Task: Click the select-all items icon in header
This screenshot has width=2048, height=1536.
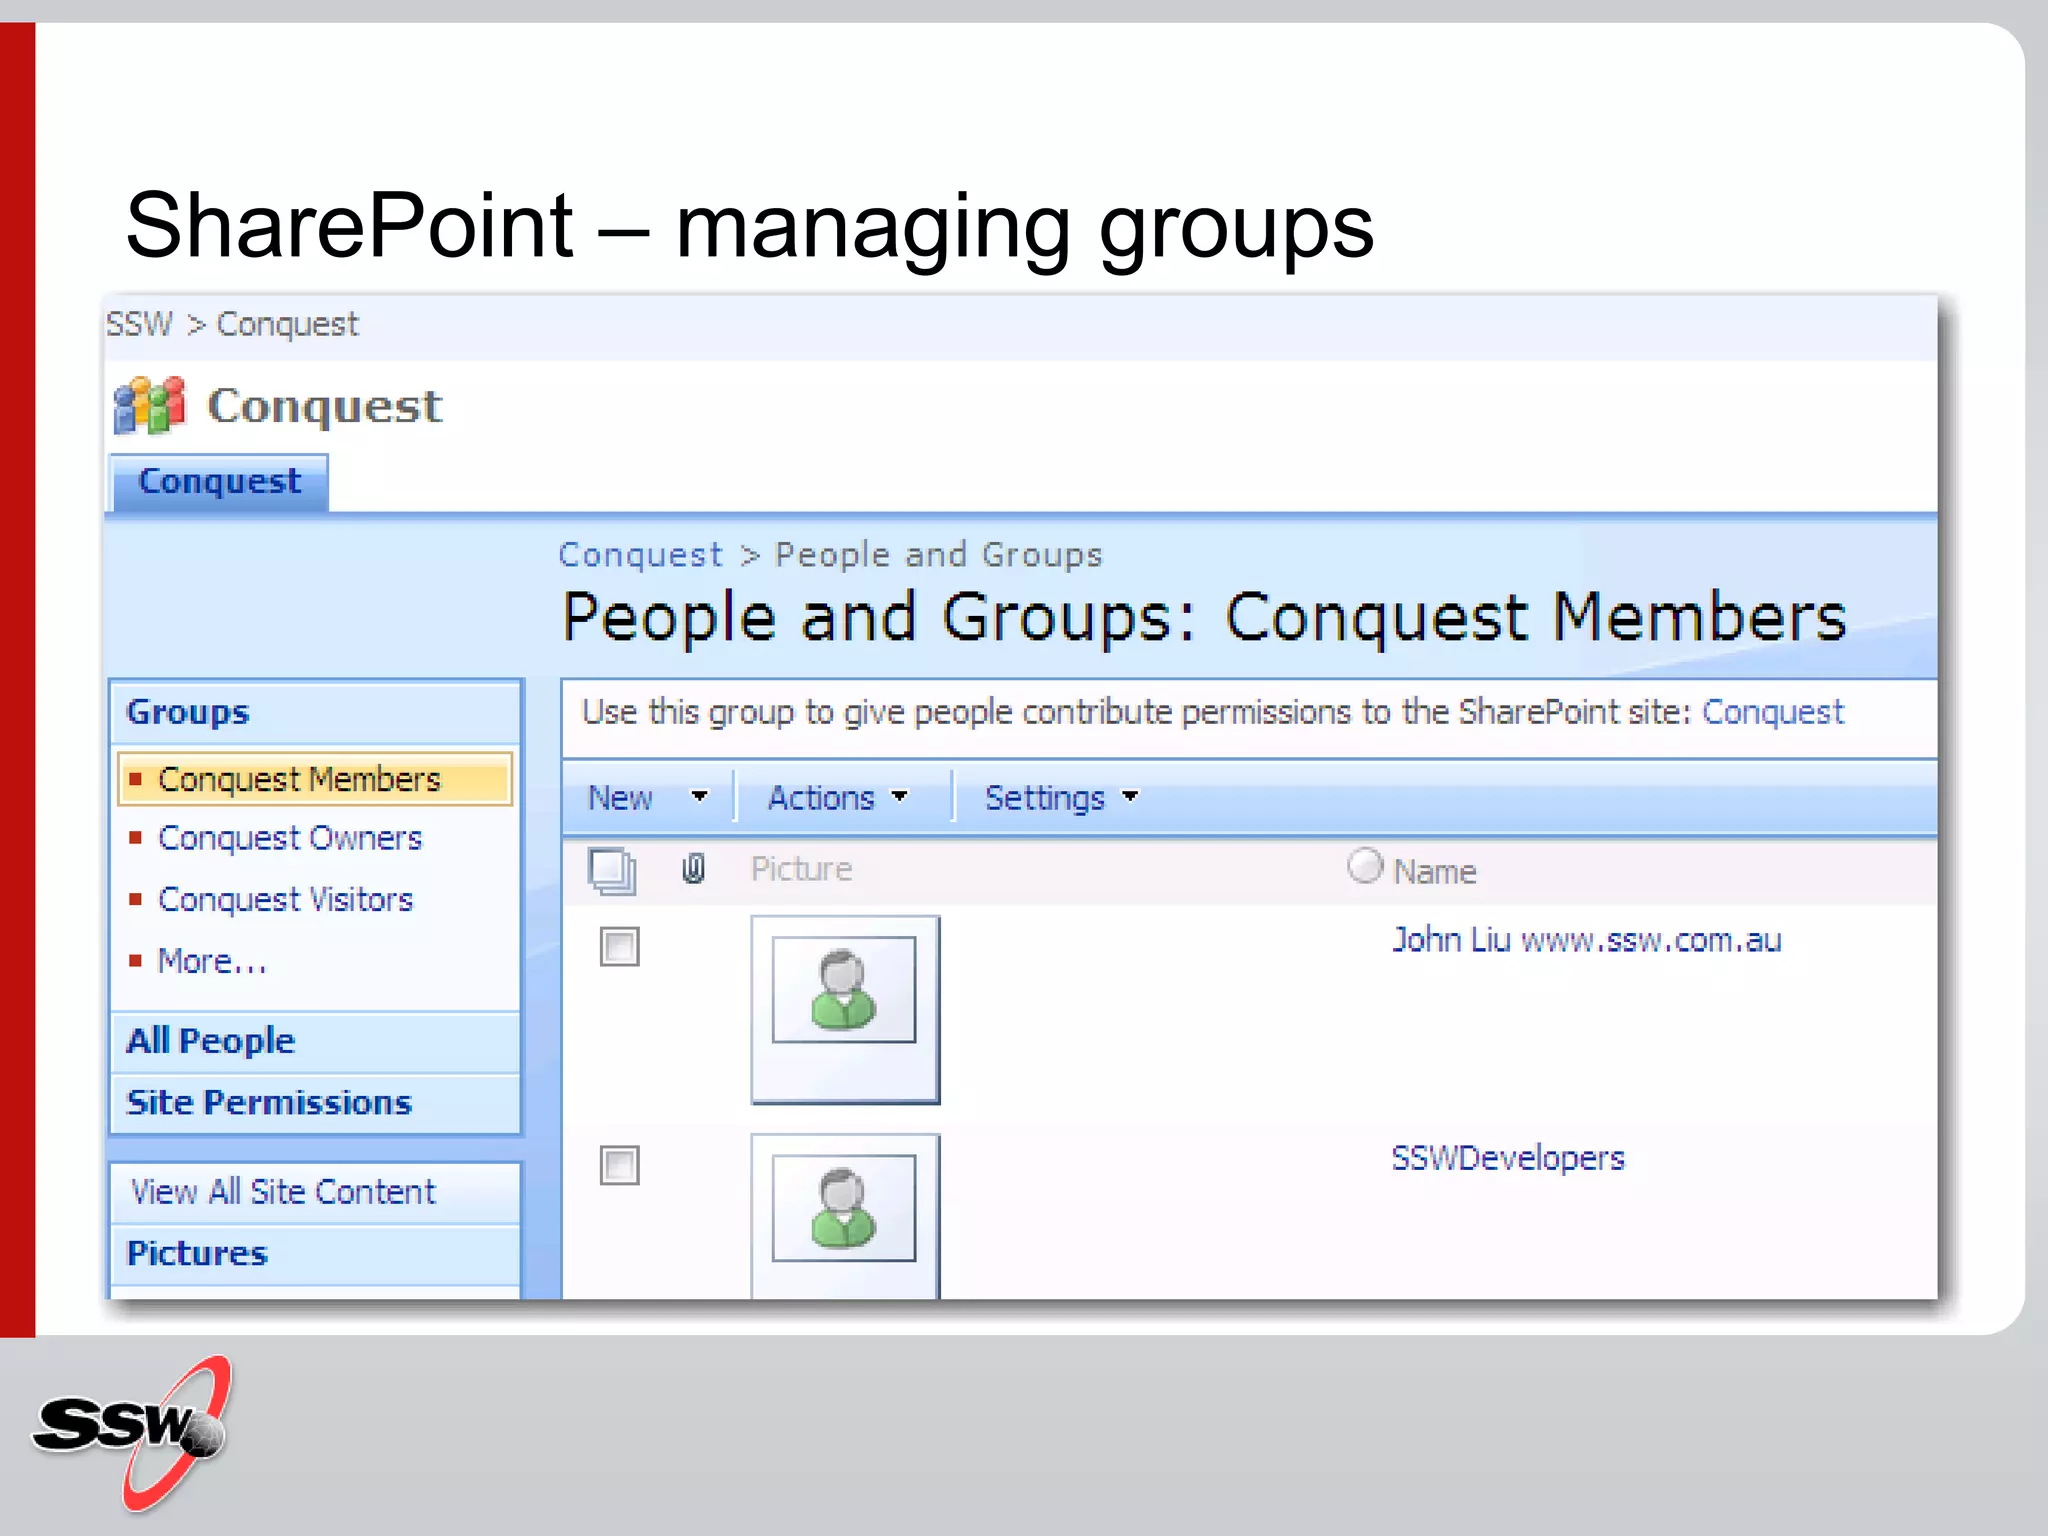Action: (x=612, y=870)
